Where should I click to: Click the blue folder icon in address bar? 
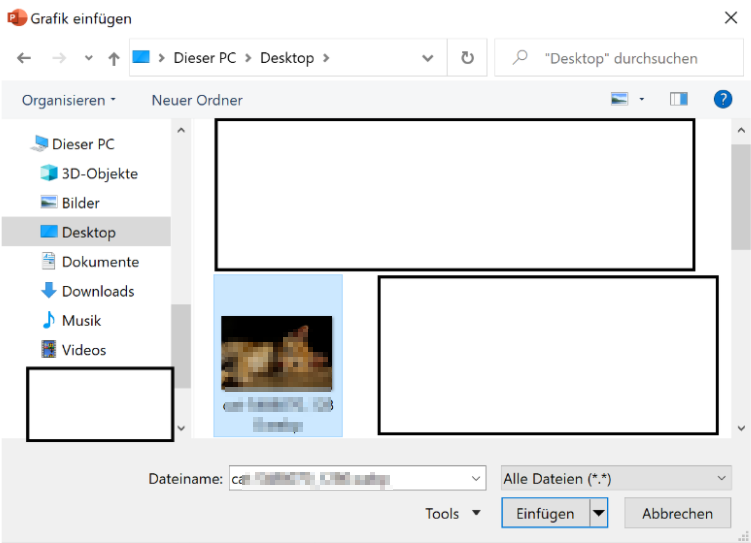pyautogui.click(x=141, y=57)
